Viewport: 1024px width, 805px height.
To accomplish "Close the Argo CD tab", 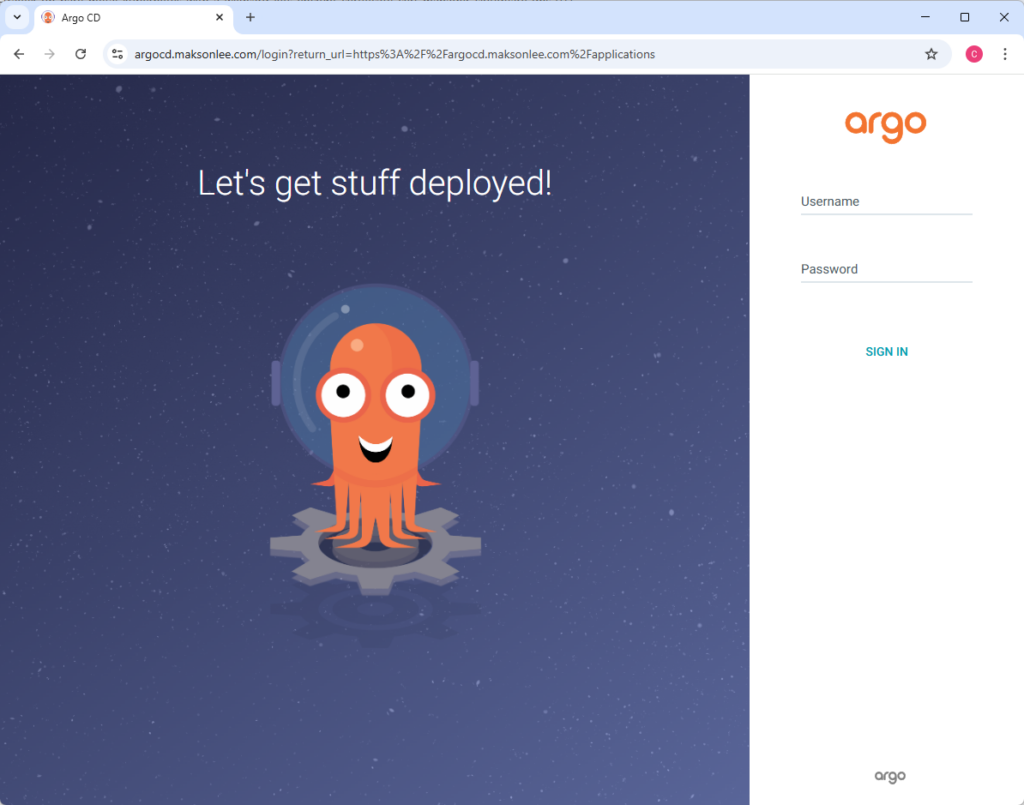I will pyautogui.click(x=219, y=18).
